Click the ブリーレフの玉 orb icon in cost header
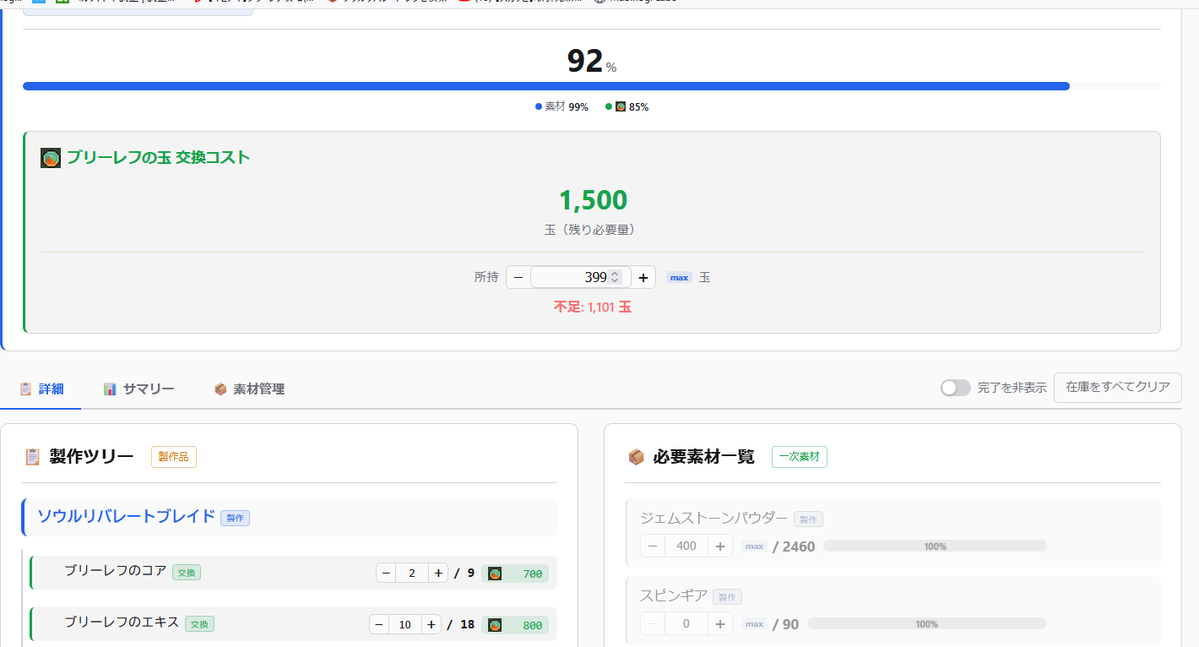The height and width of the screenshot is (647, 1199). pyautogui.click(x=50, y=158)
